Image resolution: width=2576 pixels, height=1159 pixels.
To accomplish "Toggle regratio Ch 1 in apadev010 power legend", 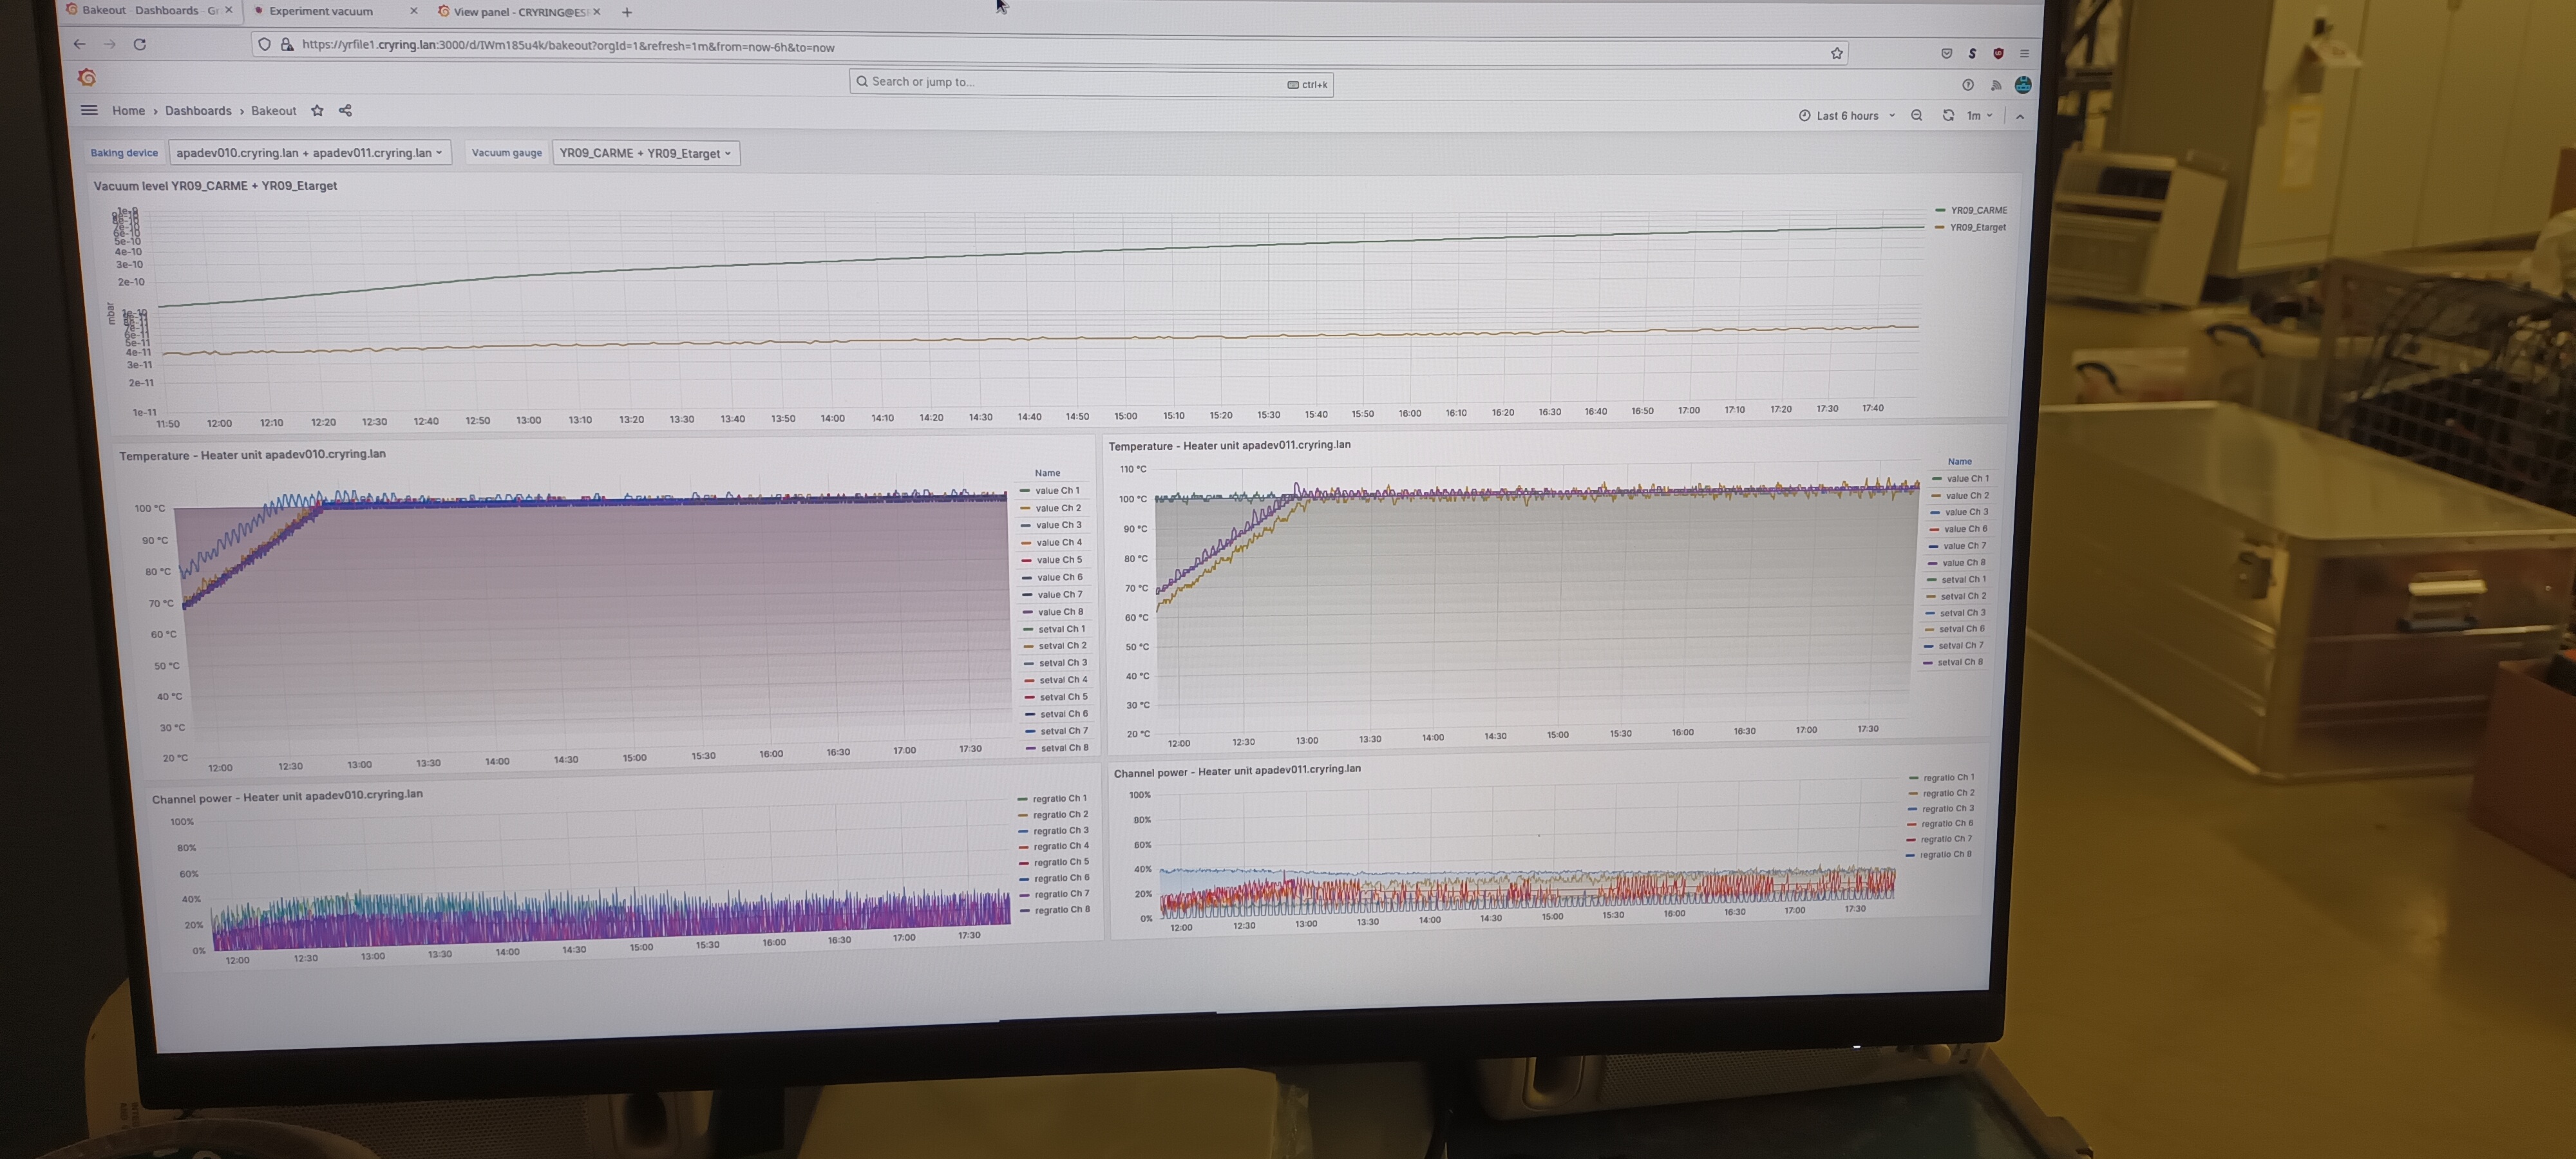I will click(1059, 798).
